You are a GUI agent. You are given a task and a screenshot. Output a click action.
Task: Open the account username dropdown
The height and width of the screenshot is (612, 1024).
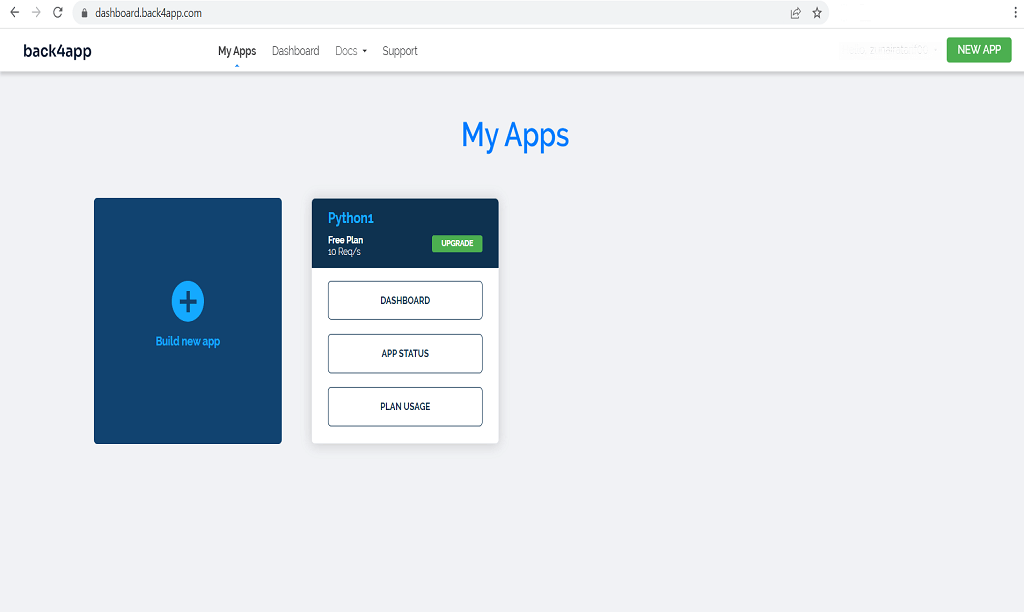coord(891,50)
